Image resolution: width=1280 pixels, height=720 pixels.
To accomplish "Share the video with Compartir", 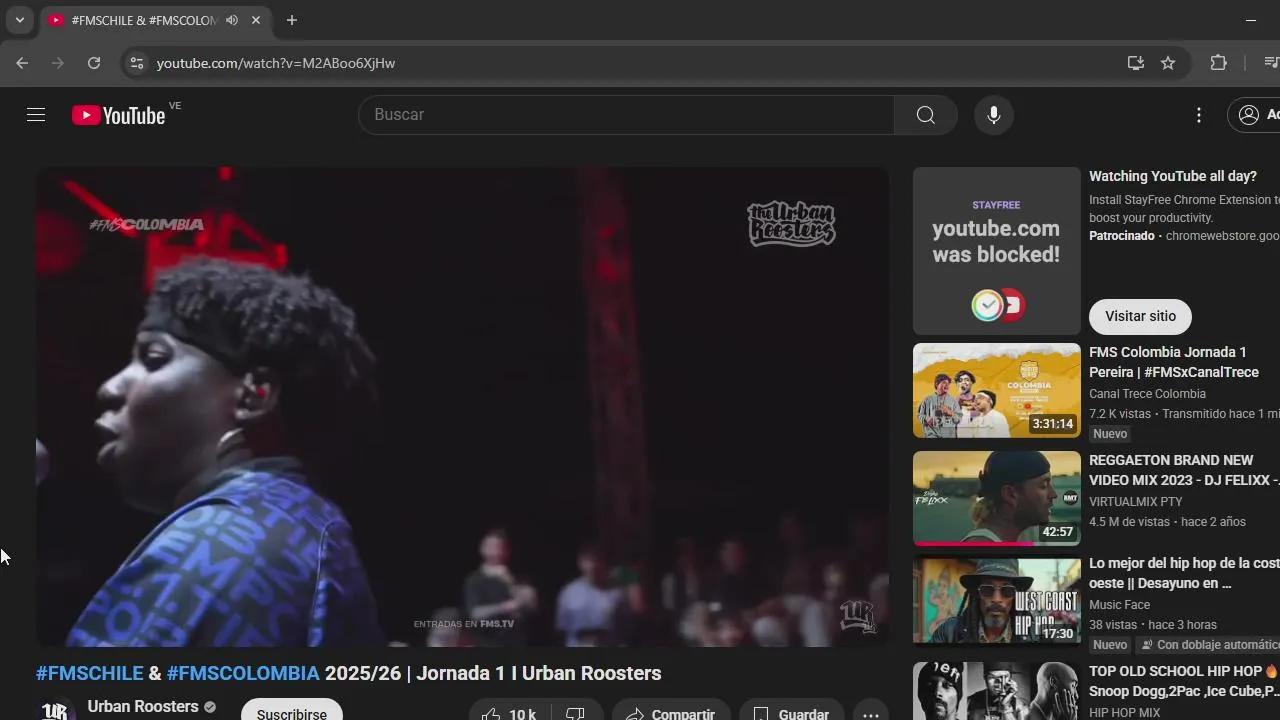I will [671, 711].
